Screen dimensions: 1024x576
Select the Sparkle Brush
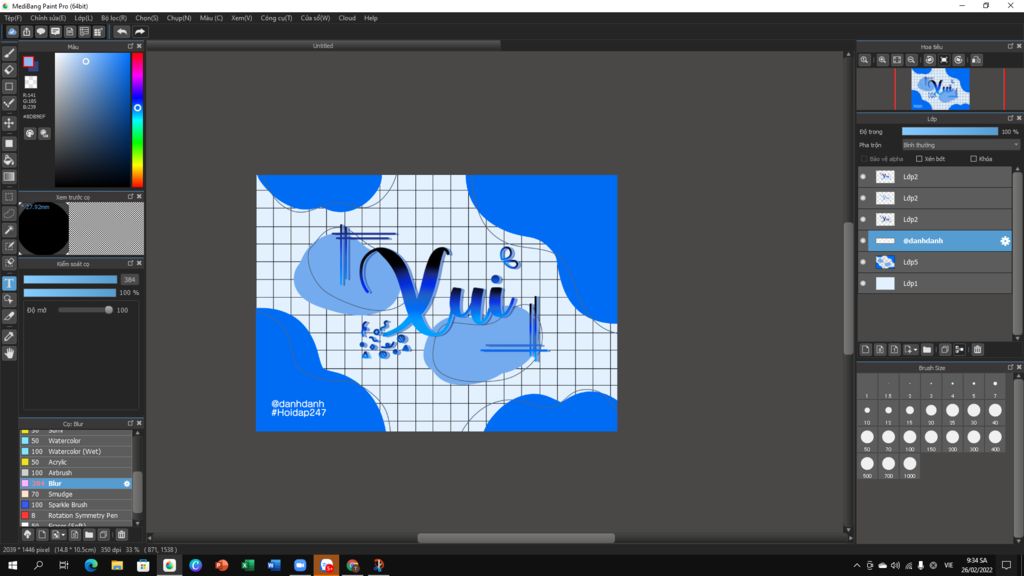tap(76, 505)
